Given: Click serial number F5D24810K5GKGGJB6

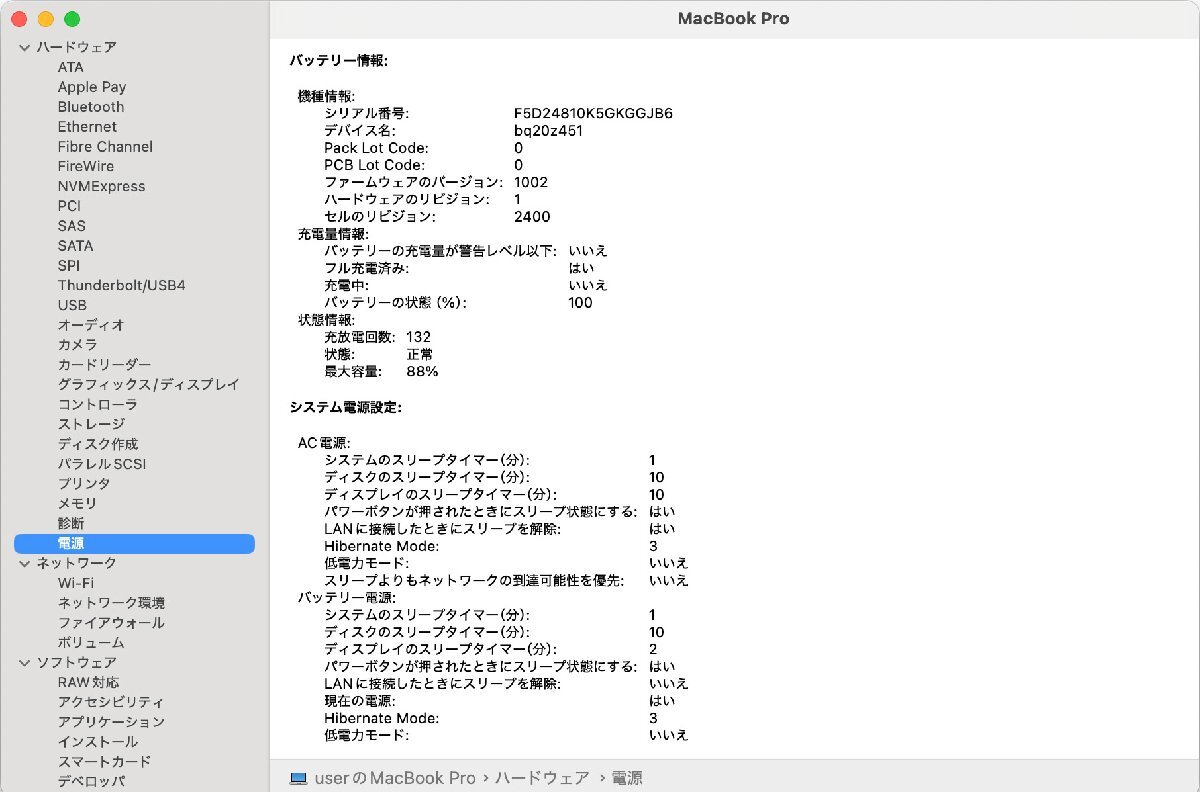Looking at the screenshot, I should [593, 113].
